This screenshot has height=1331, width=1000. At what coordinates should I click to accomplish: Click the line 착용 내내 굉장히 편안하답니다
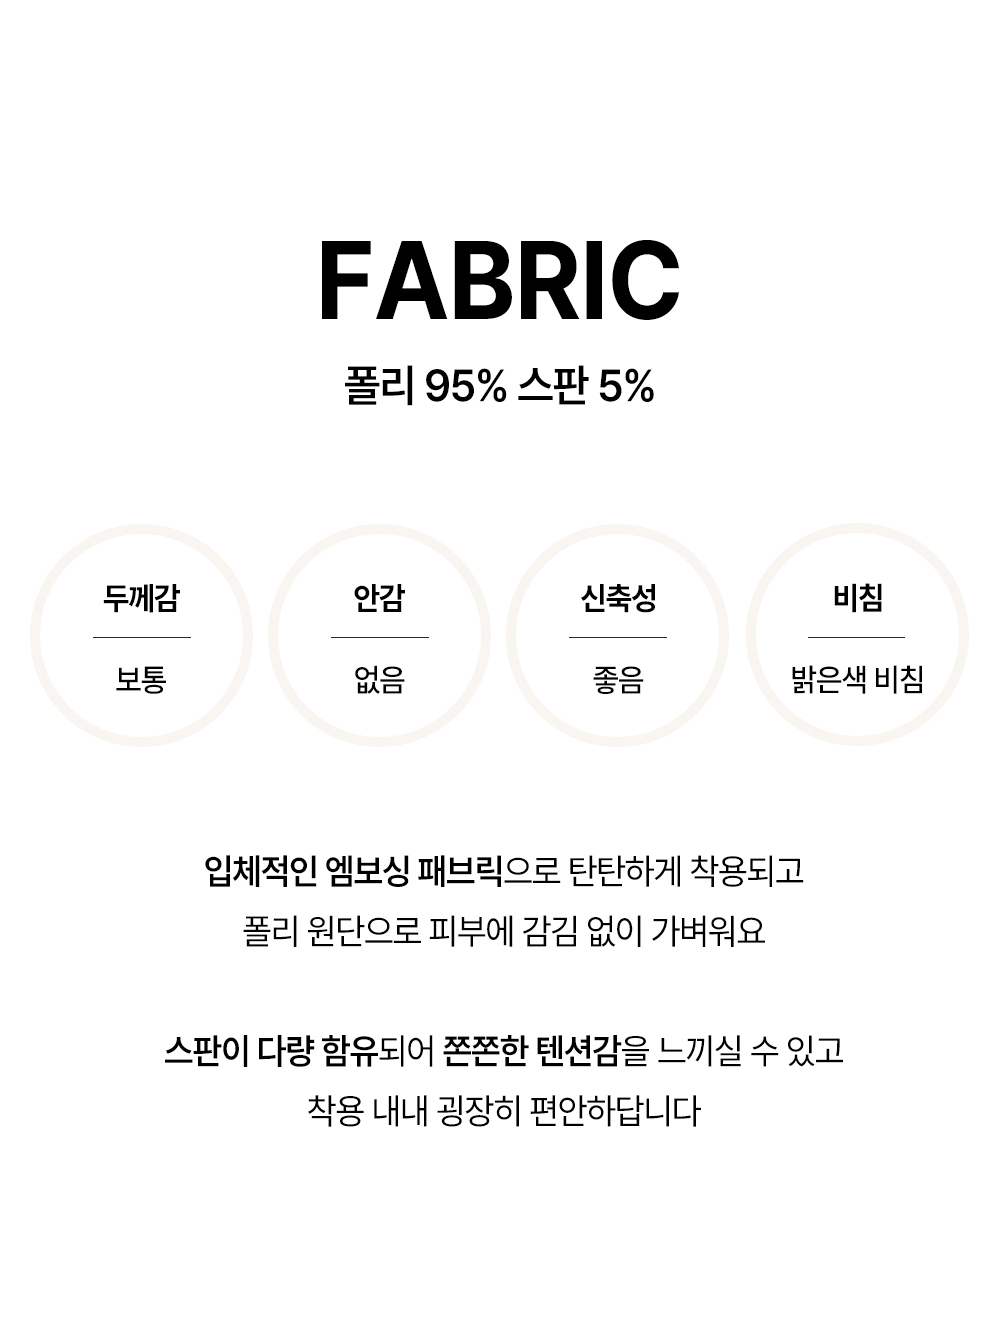(504, 1110)
